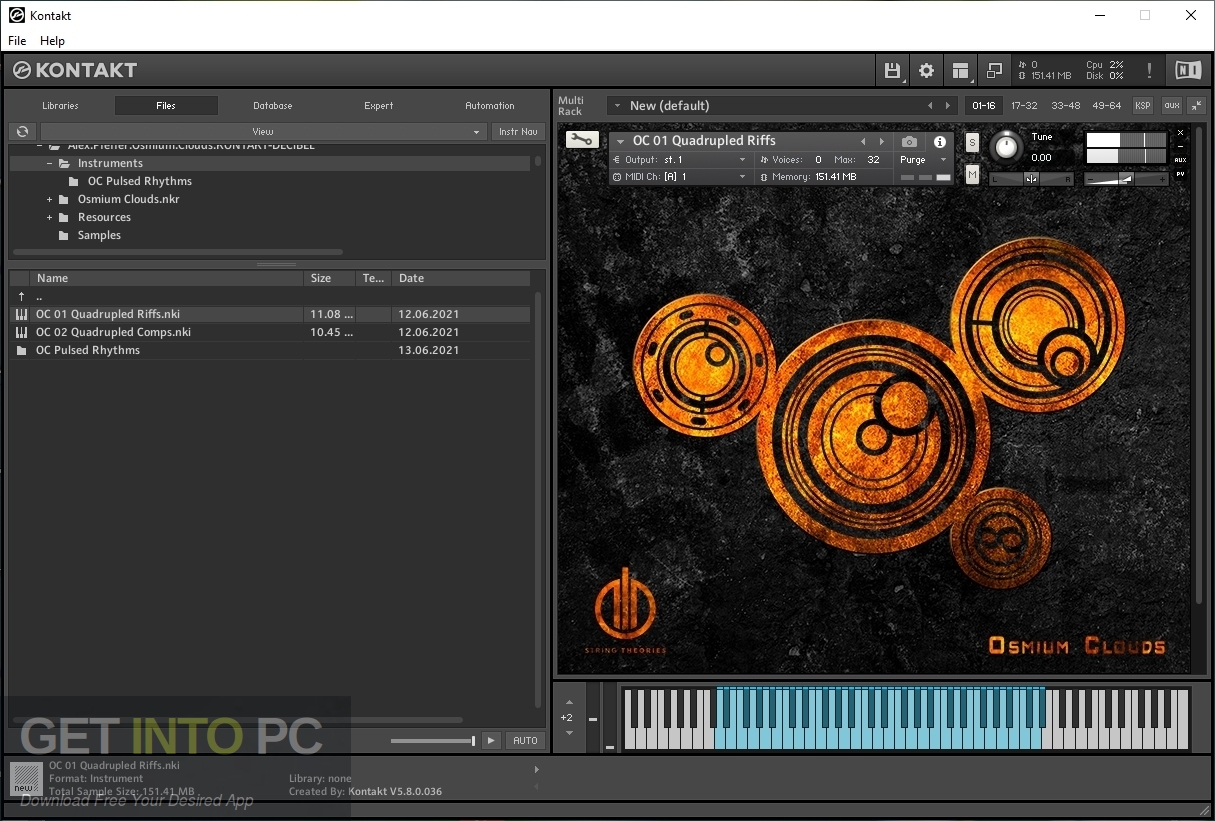Screen dimensions: 1215x821
Task: Open the MIDI Ch dropdown
Action: [680, 176]
